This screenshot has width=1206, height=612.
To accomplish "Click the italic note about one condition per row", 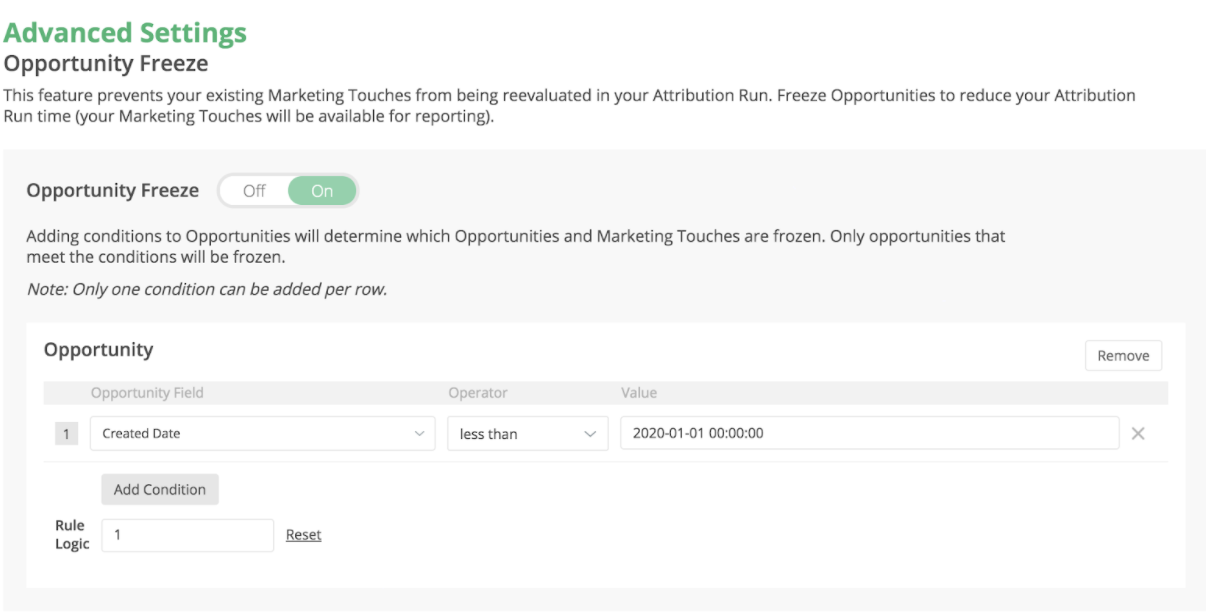I will point(206,290).
